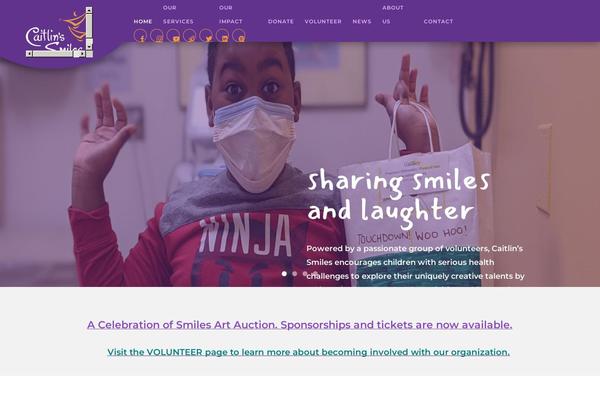Screen dimensions: 600x400
Task: Open the Volunteer menu item
Action: (323, 21)
